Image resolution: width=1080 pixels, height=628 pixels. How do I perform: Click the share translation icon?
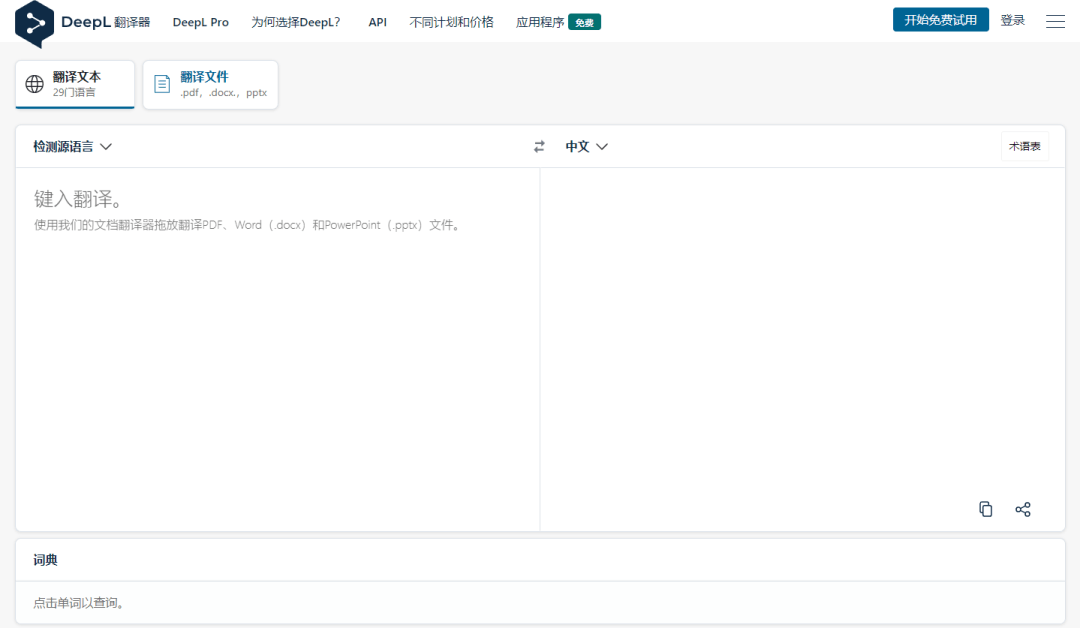pos(1022,509)
